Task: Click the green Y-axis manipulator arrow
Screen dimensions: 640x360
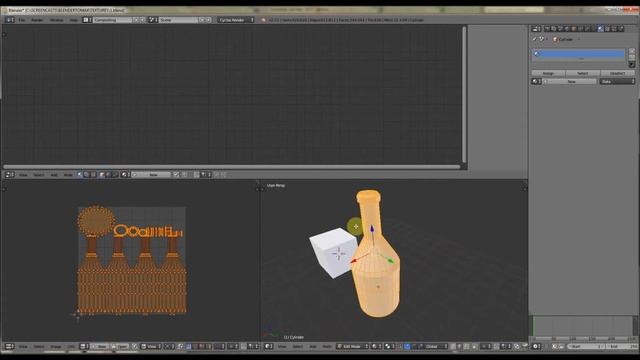Action: click(391, 260)
